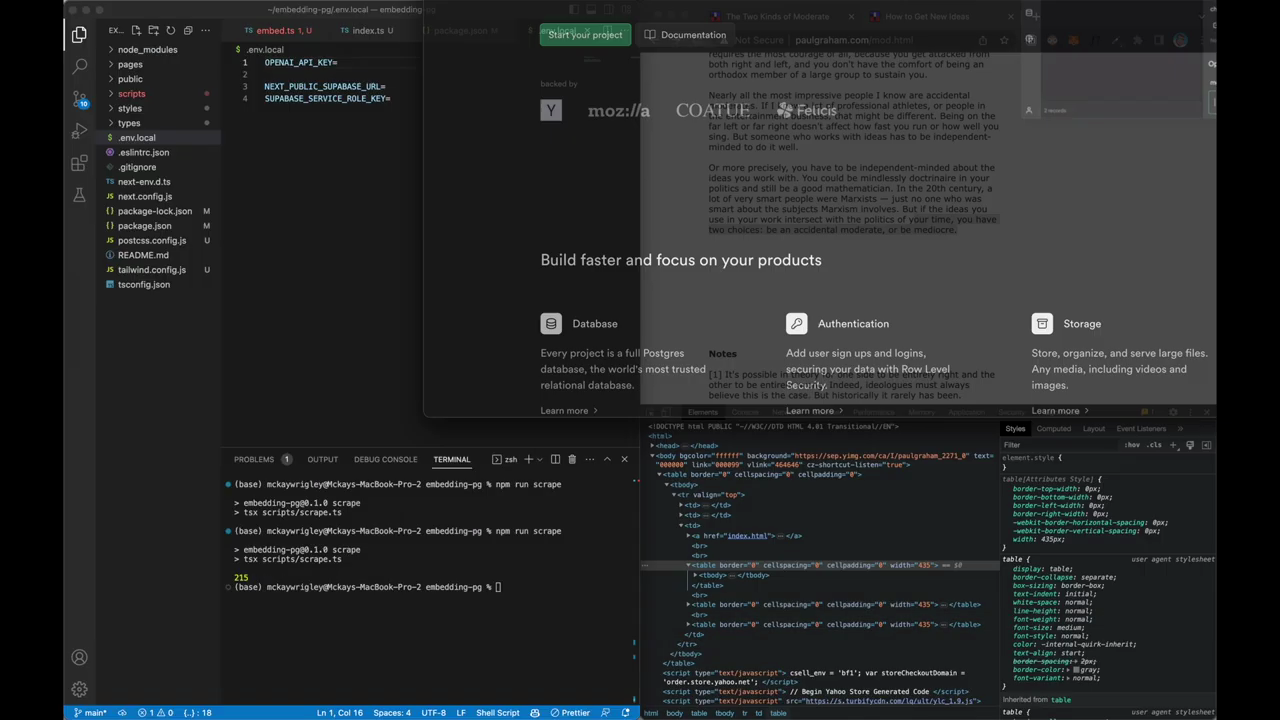Add a new terminal with plus icon
The width and height of the screenshot is (1280, 720).
pyautogui.click(x=528, y=459)
